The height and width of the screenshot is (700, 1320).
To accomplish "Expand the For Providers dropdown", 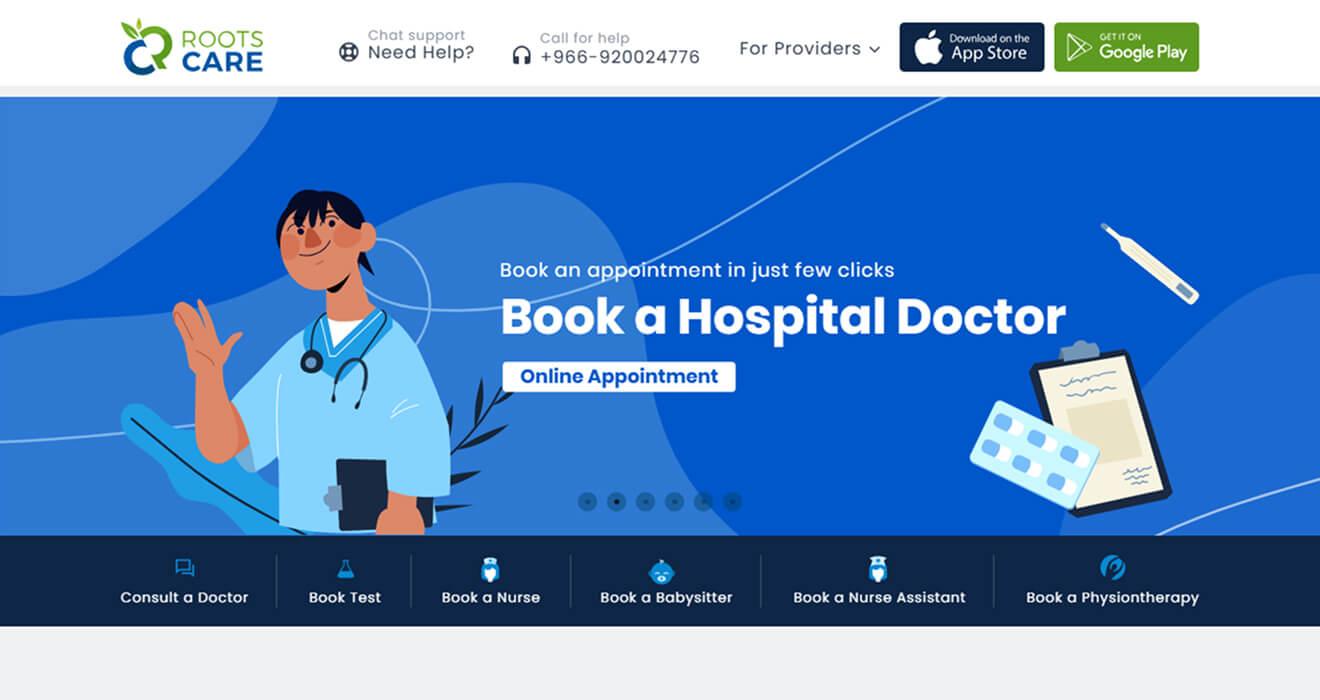I will click(x=809, y=48).
